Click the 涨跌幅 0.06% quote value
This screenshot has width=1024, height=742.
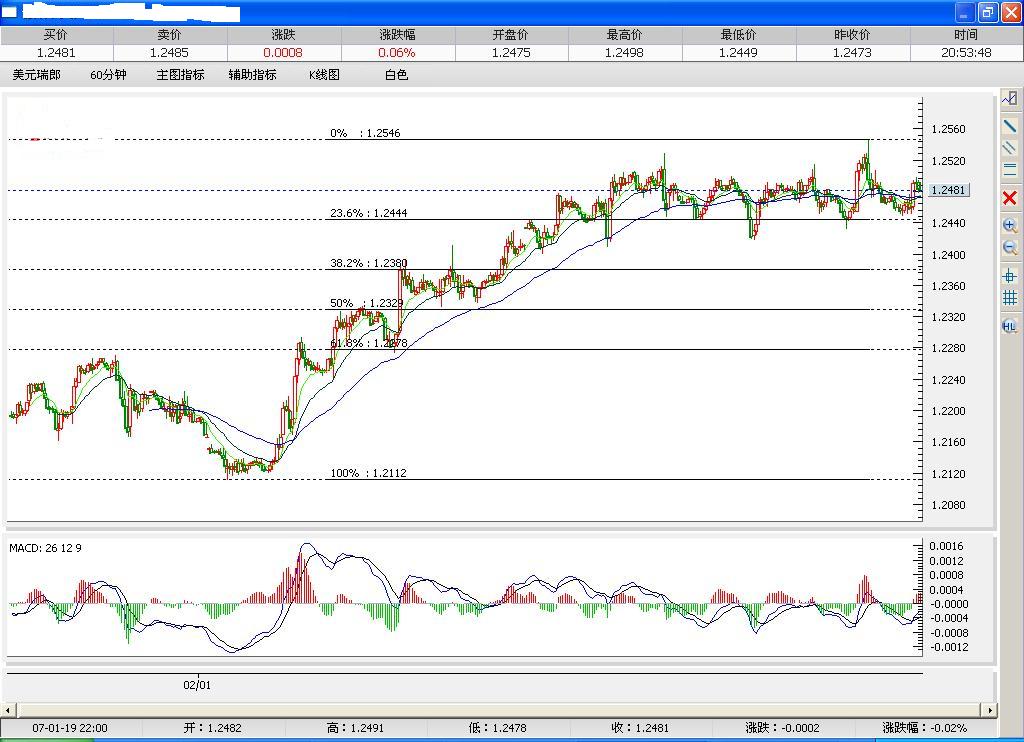(396, 49)
